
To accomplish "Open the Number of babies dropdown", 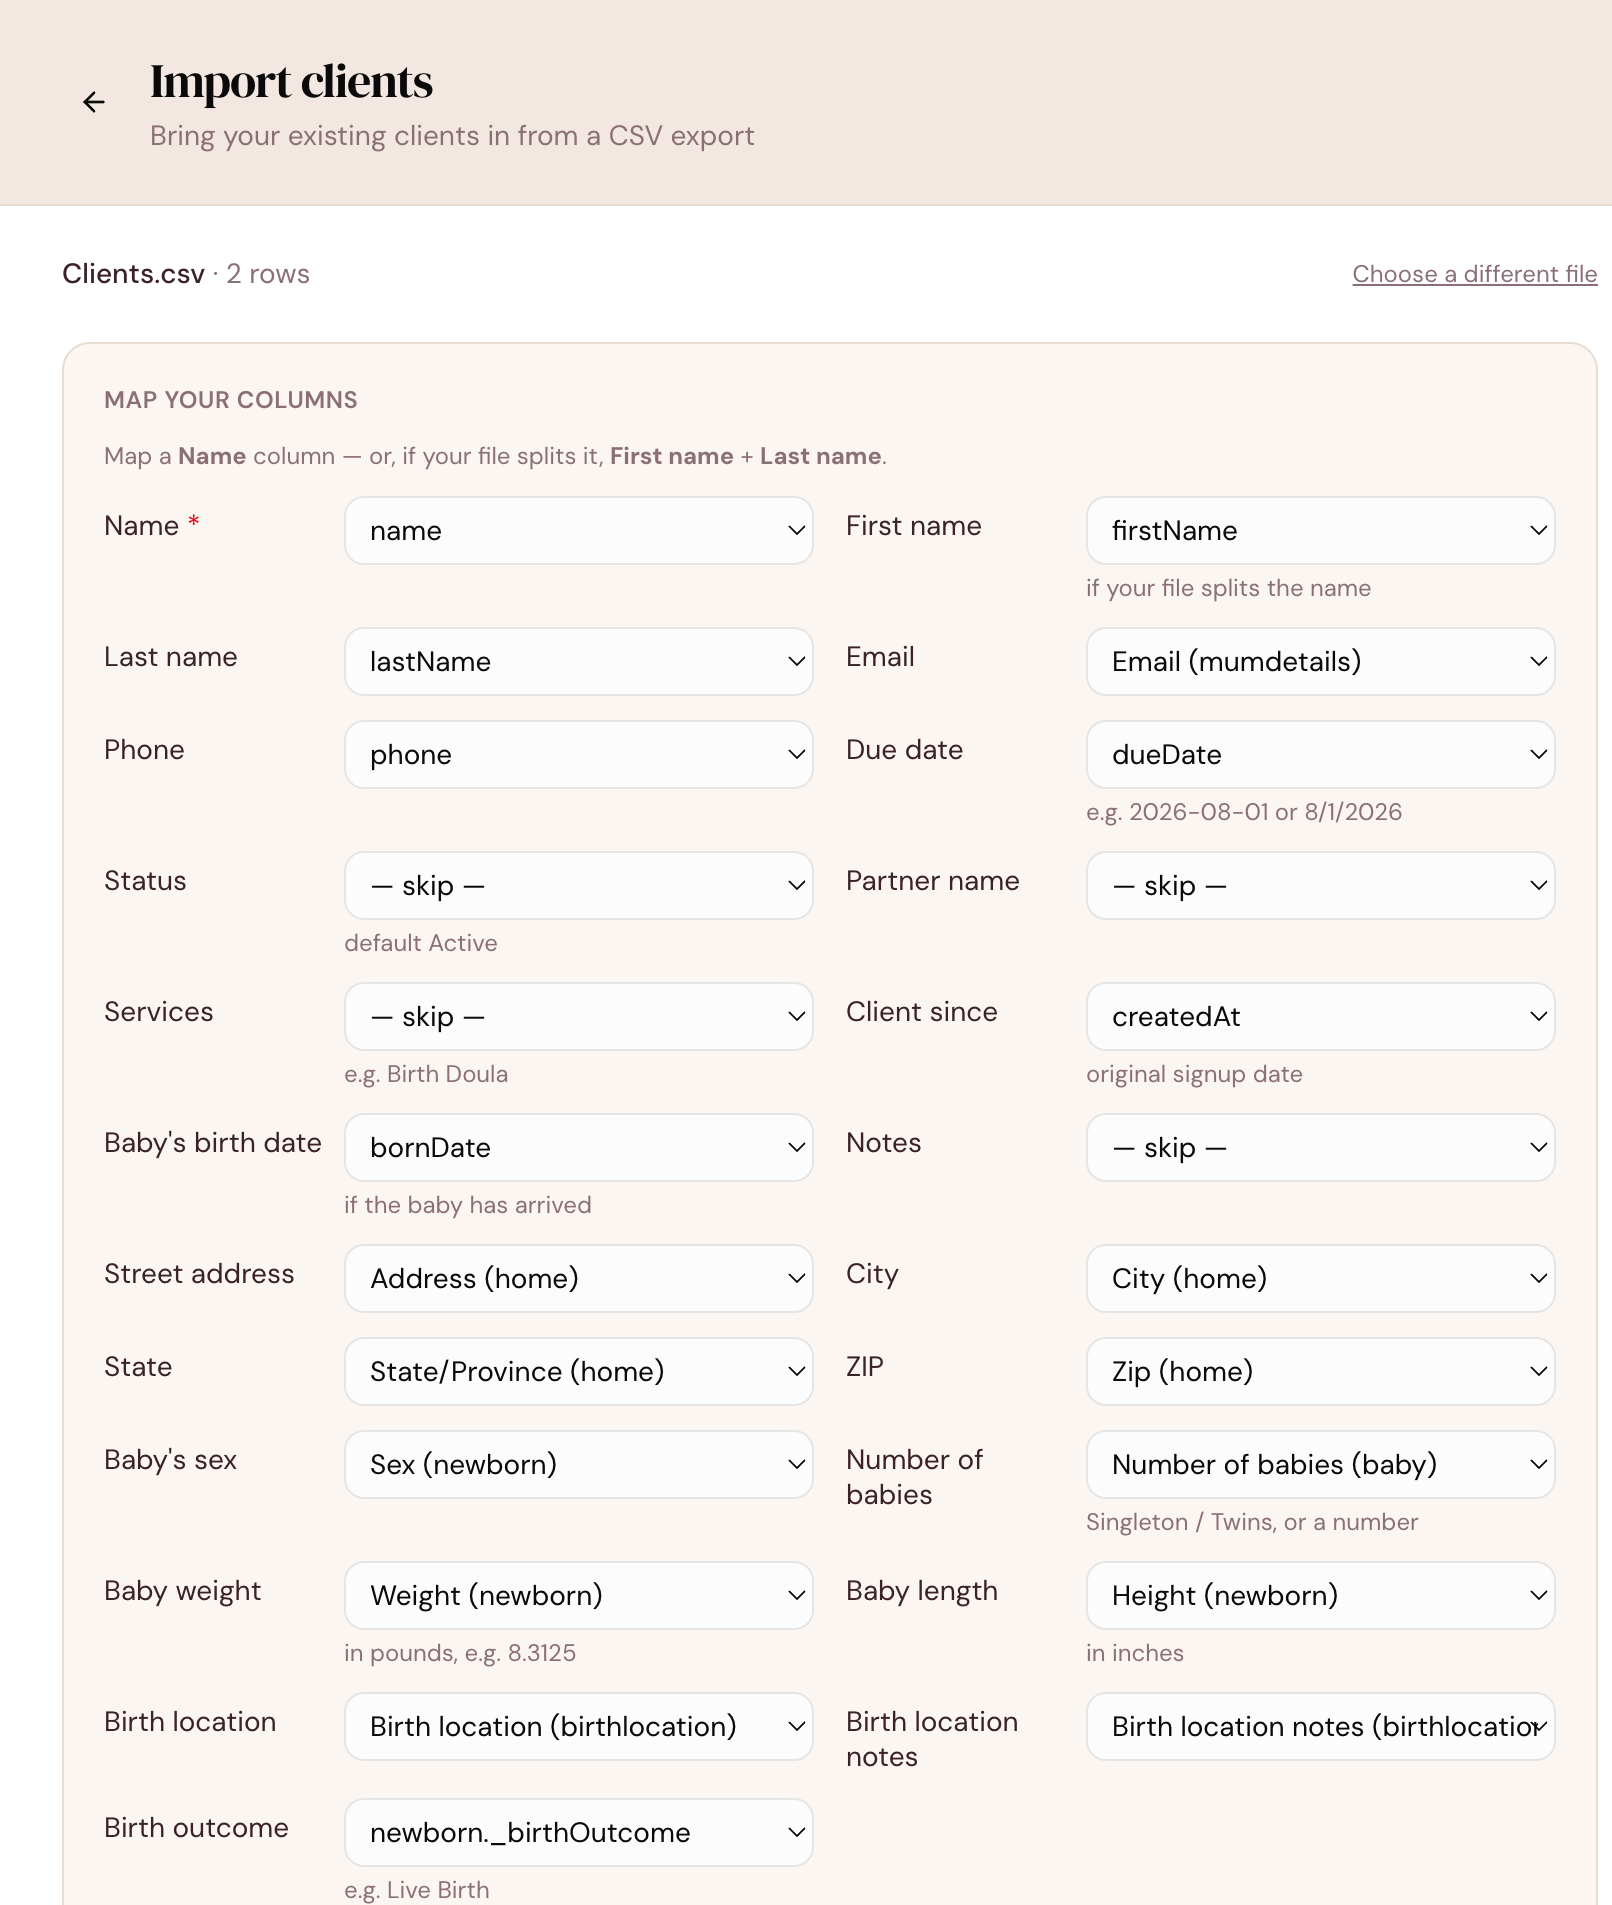I will click(1320, 1465).
